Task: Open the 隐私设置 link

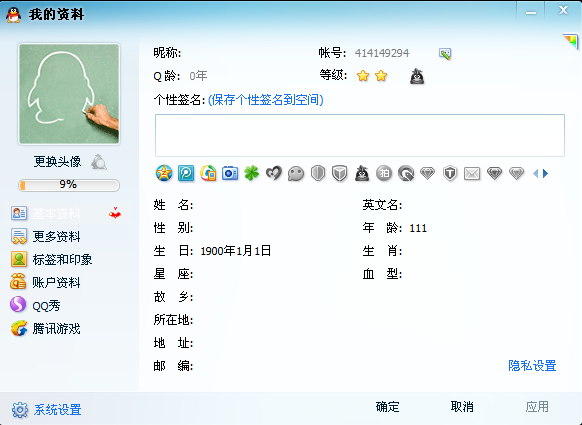Action: [532, 366]
